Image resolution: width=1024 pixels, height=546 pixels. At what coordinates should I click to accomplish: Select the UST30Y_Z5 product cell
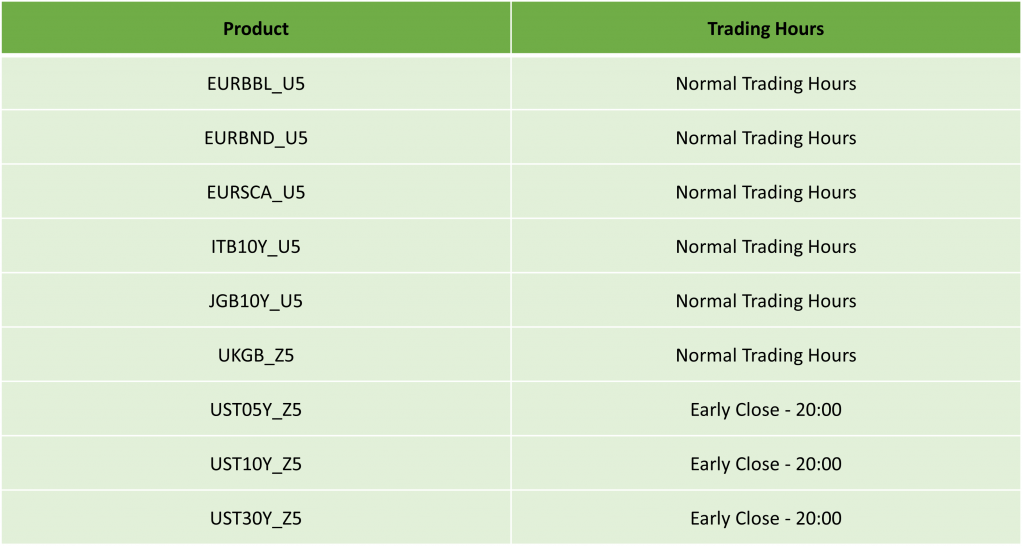pyautogui.click(x=256, y=517)
